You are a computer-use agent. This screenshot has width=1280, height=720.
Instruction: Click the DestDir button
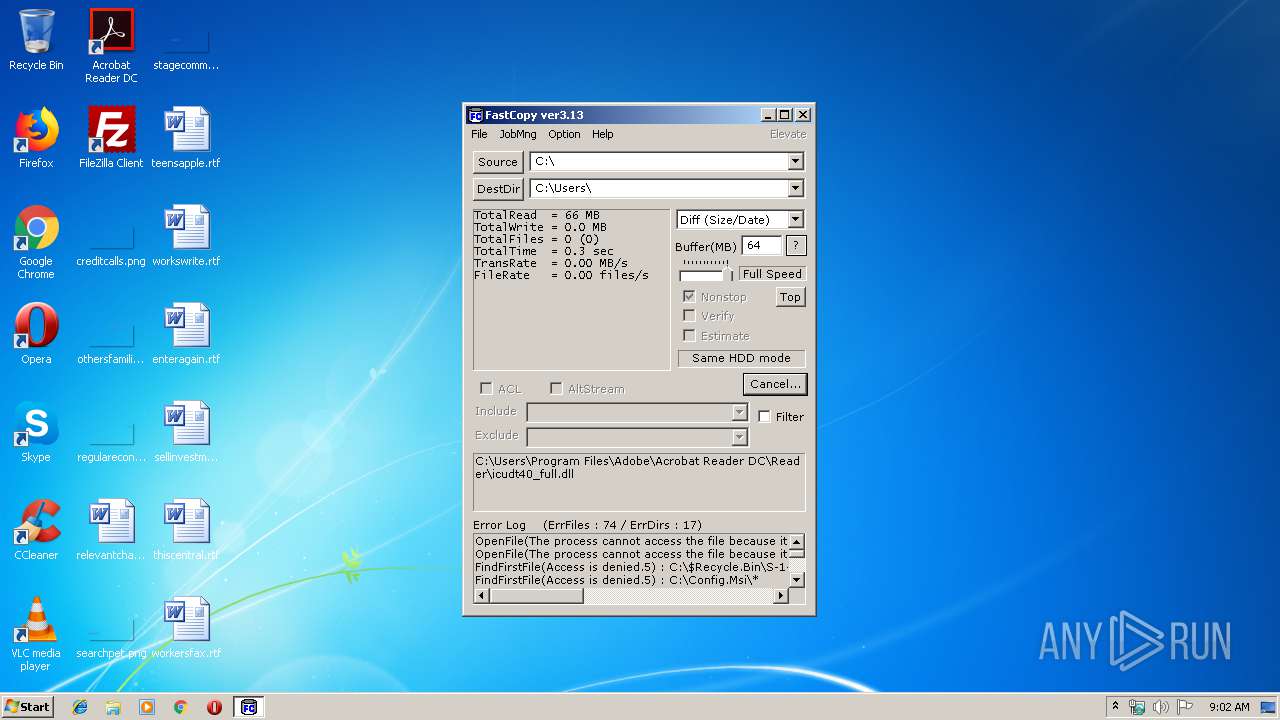(498, 189)
